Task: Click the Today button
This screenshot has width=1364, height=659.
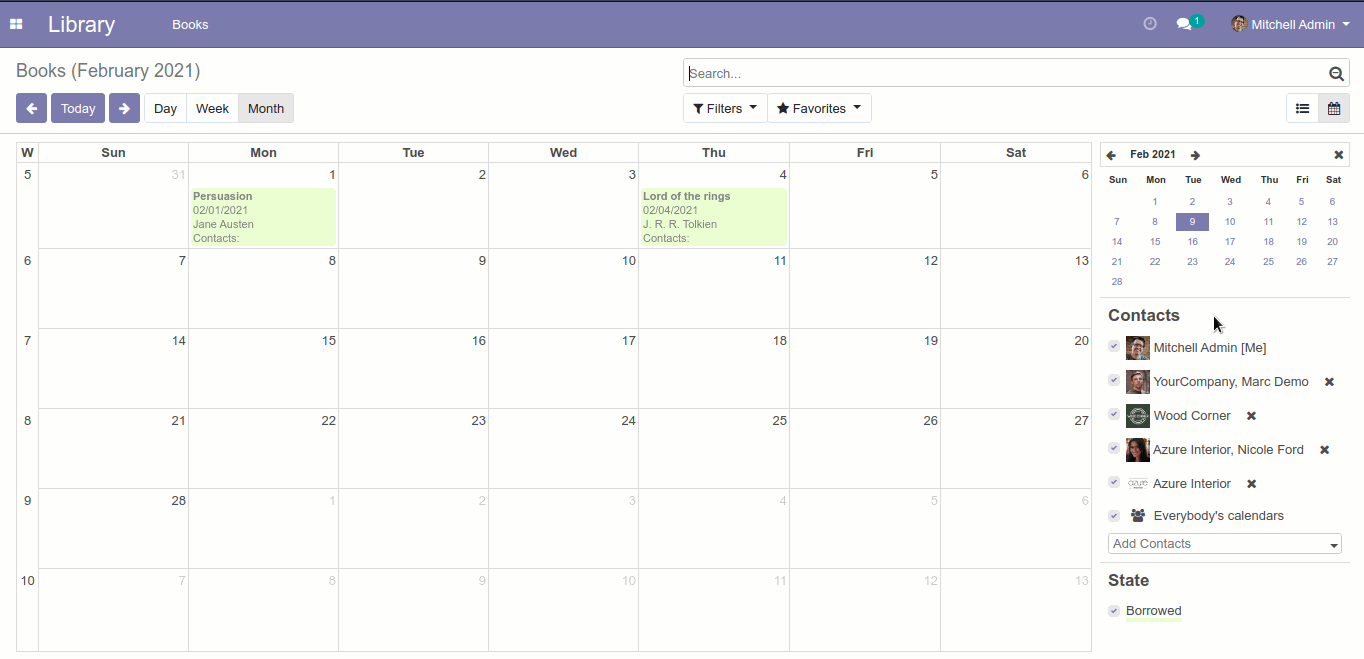Action: click(x=78, y=108)
